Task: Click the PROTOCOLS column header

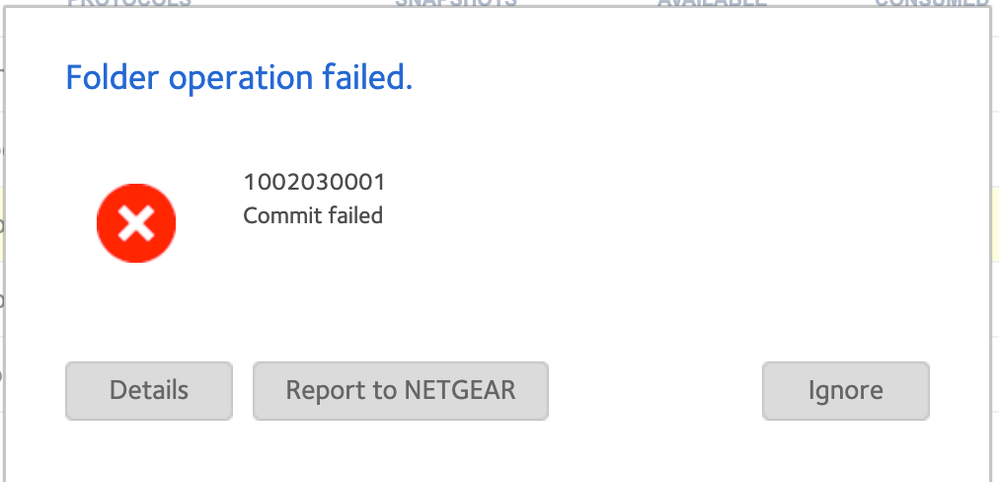Action: [x=129, y=3]
